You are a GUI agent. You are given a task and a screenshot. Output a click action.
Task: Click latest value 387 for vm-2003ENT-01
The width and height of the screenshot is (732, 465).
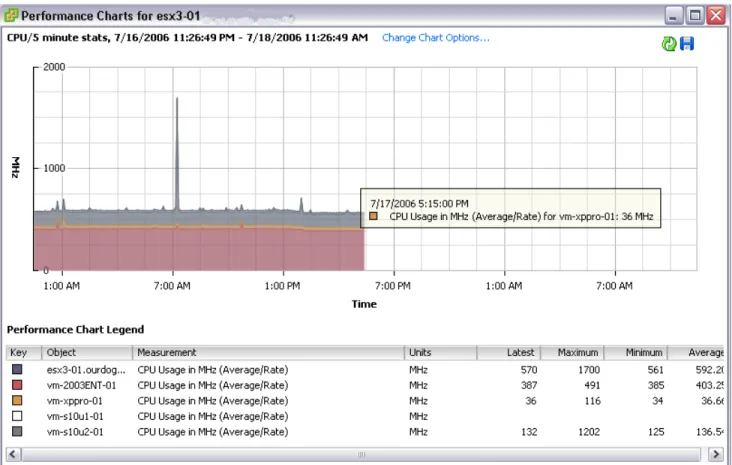(x=529, y=385)
